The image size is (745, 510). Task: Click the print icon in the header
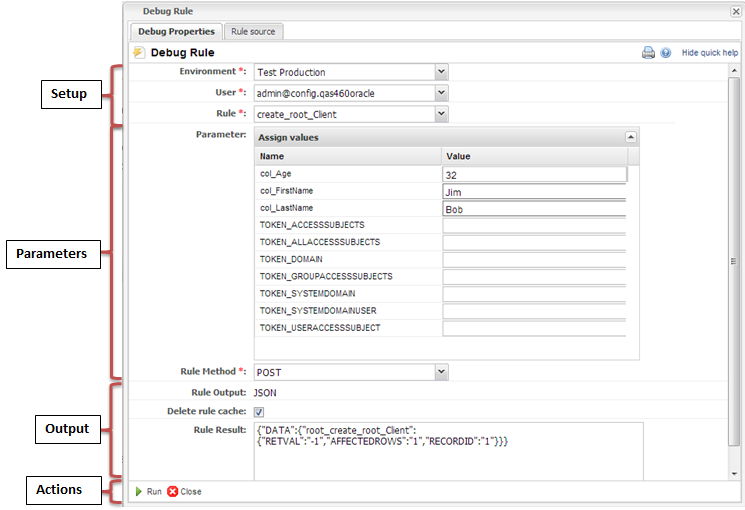click(x=648, y=52)
